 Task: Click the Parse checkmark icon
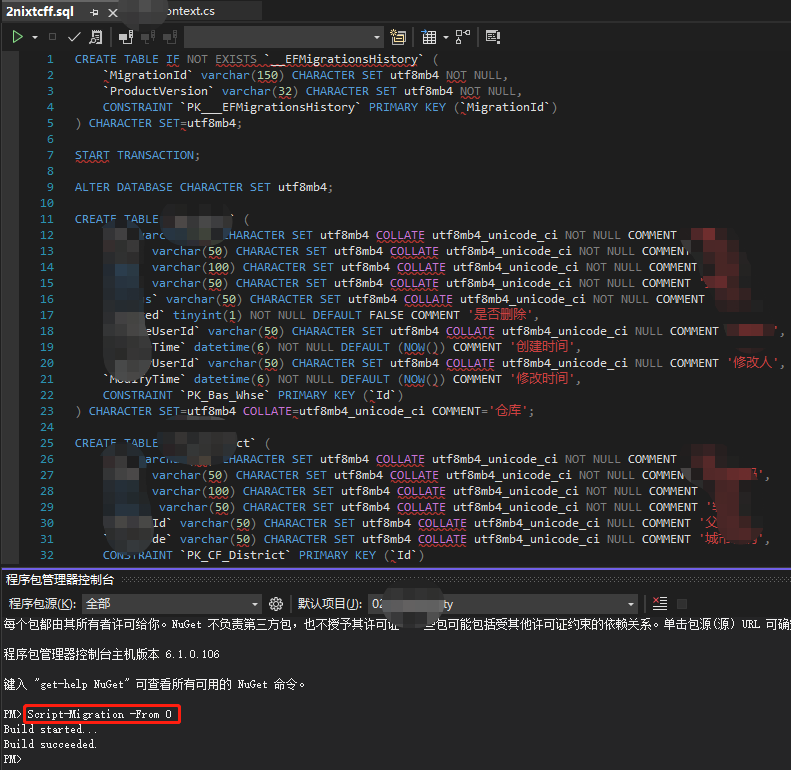74,37
